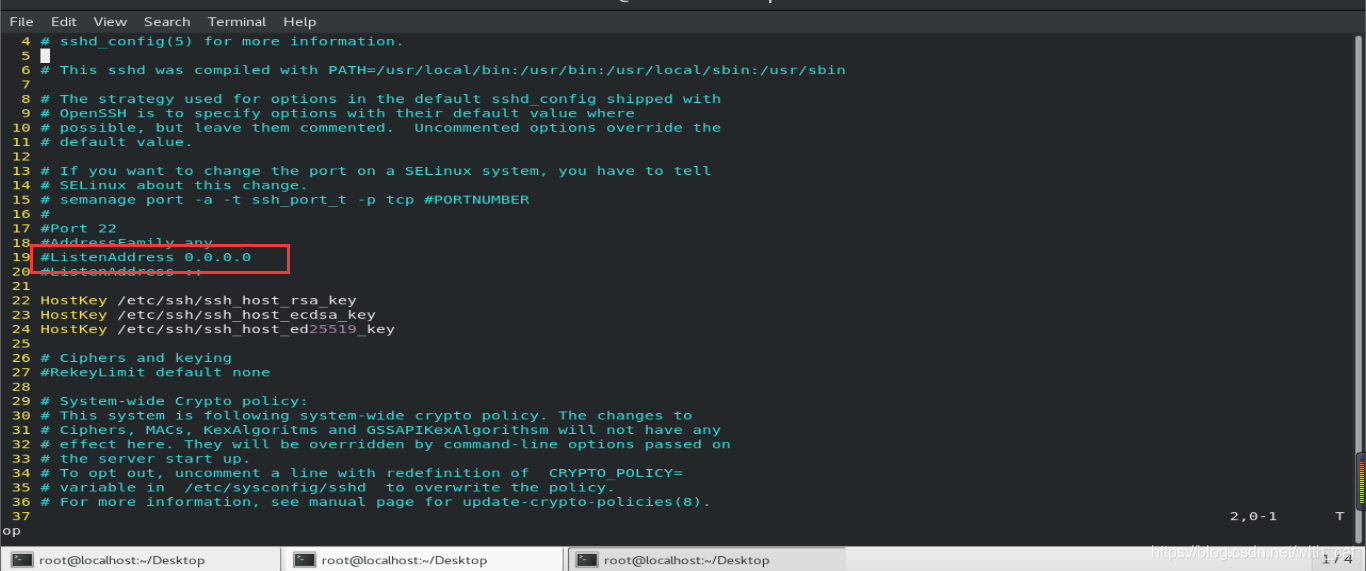The height and width of the screenshot is (571, 1366).
Task: Click 'The strategy used for options' line
Action: click(x=380, y=99)
